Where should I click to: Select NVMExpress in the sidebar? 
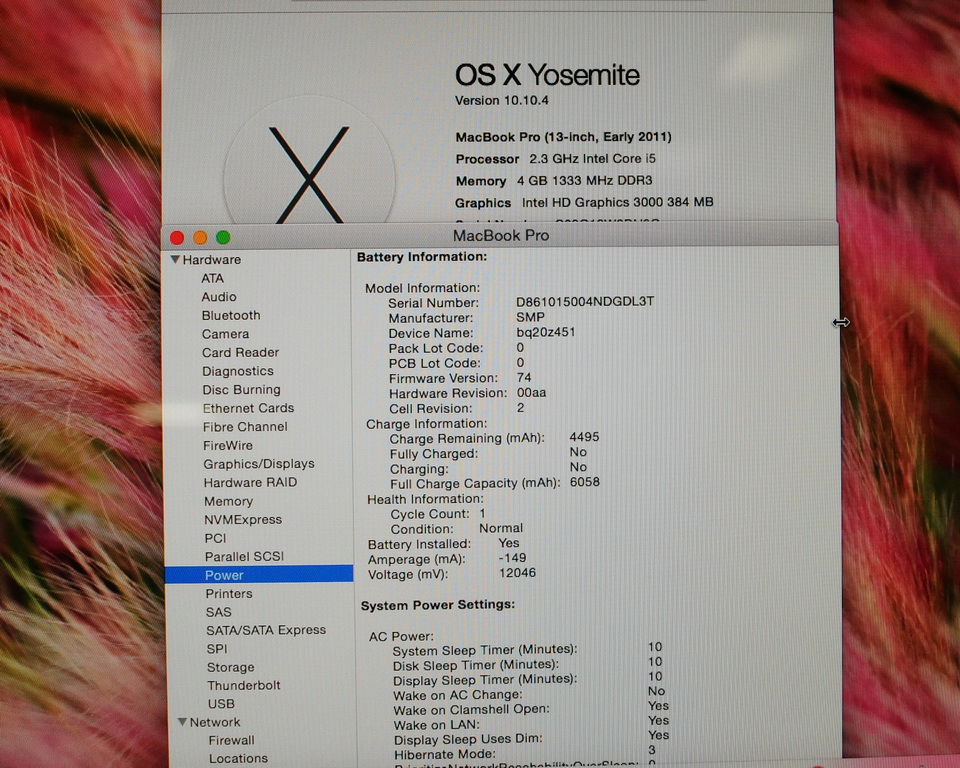pos(242,519)
